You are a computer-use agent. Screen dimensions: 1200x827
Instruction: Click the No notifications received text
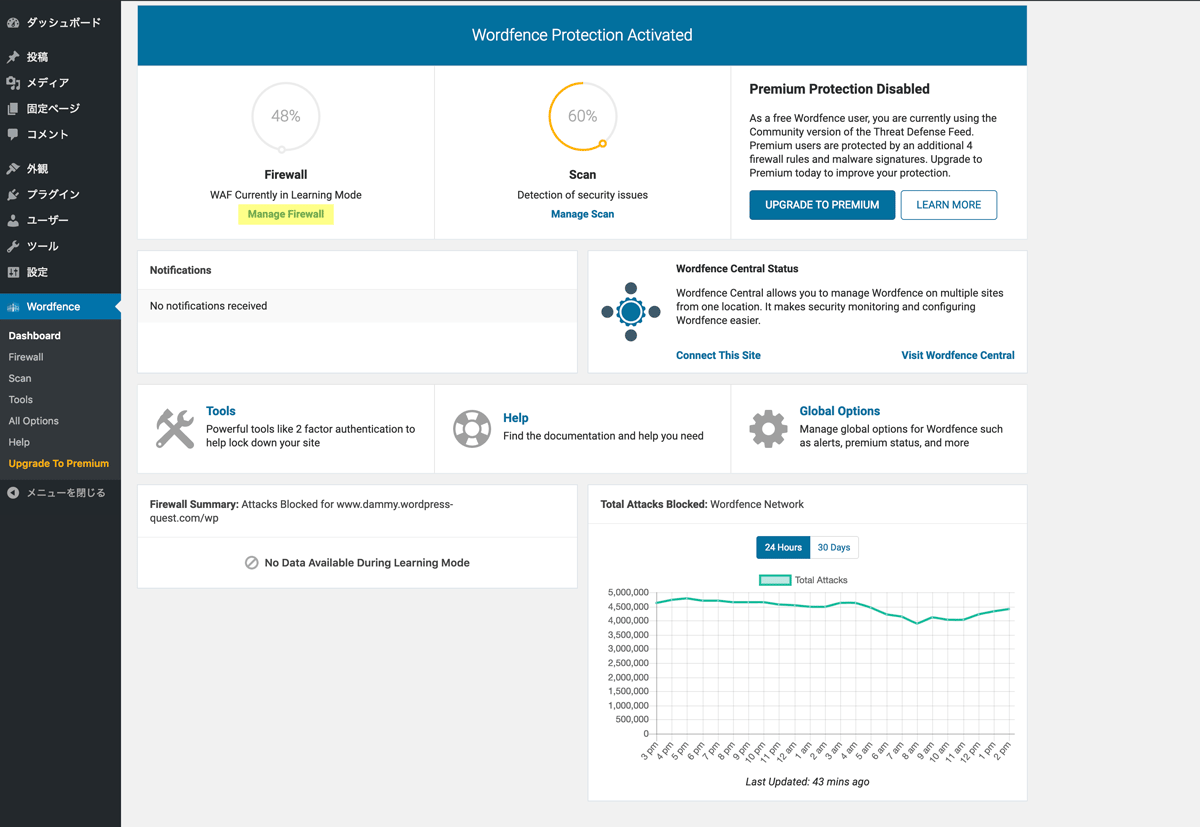208,306
